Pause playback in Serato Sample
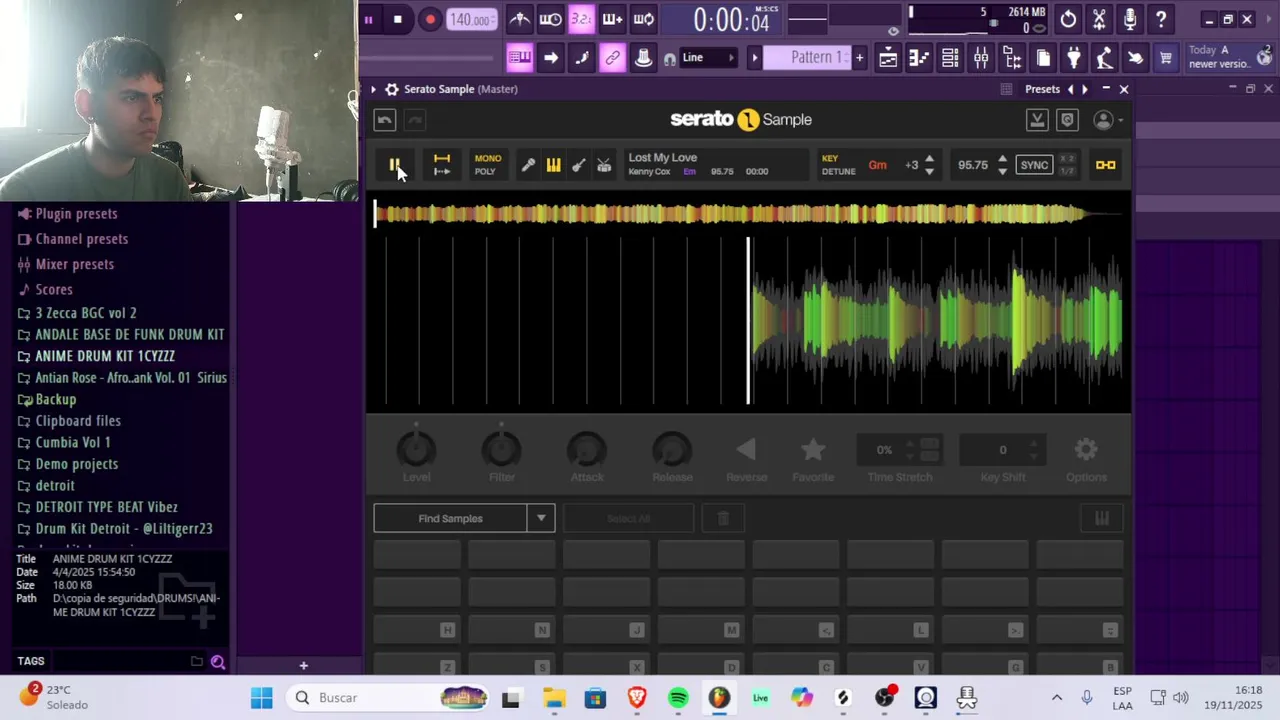Screen dimensions: 1280x720 [x=395, y=165]
